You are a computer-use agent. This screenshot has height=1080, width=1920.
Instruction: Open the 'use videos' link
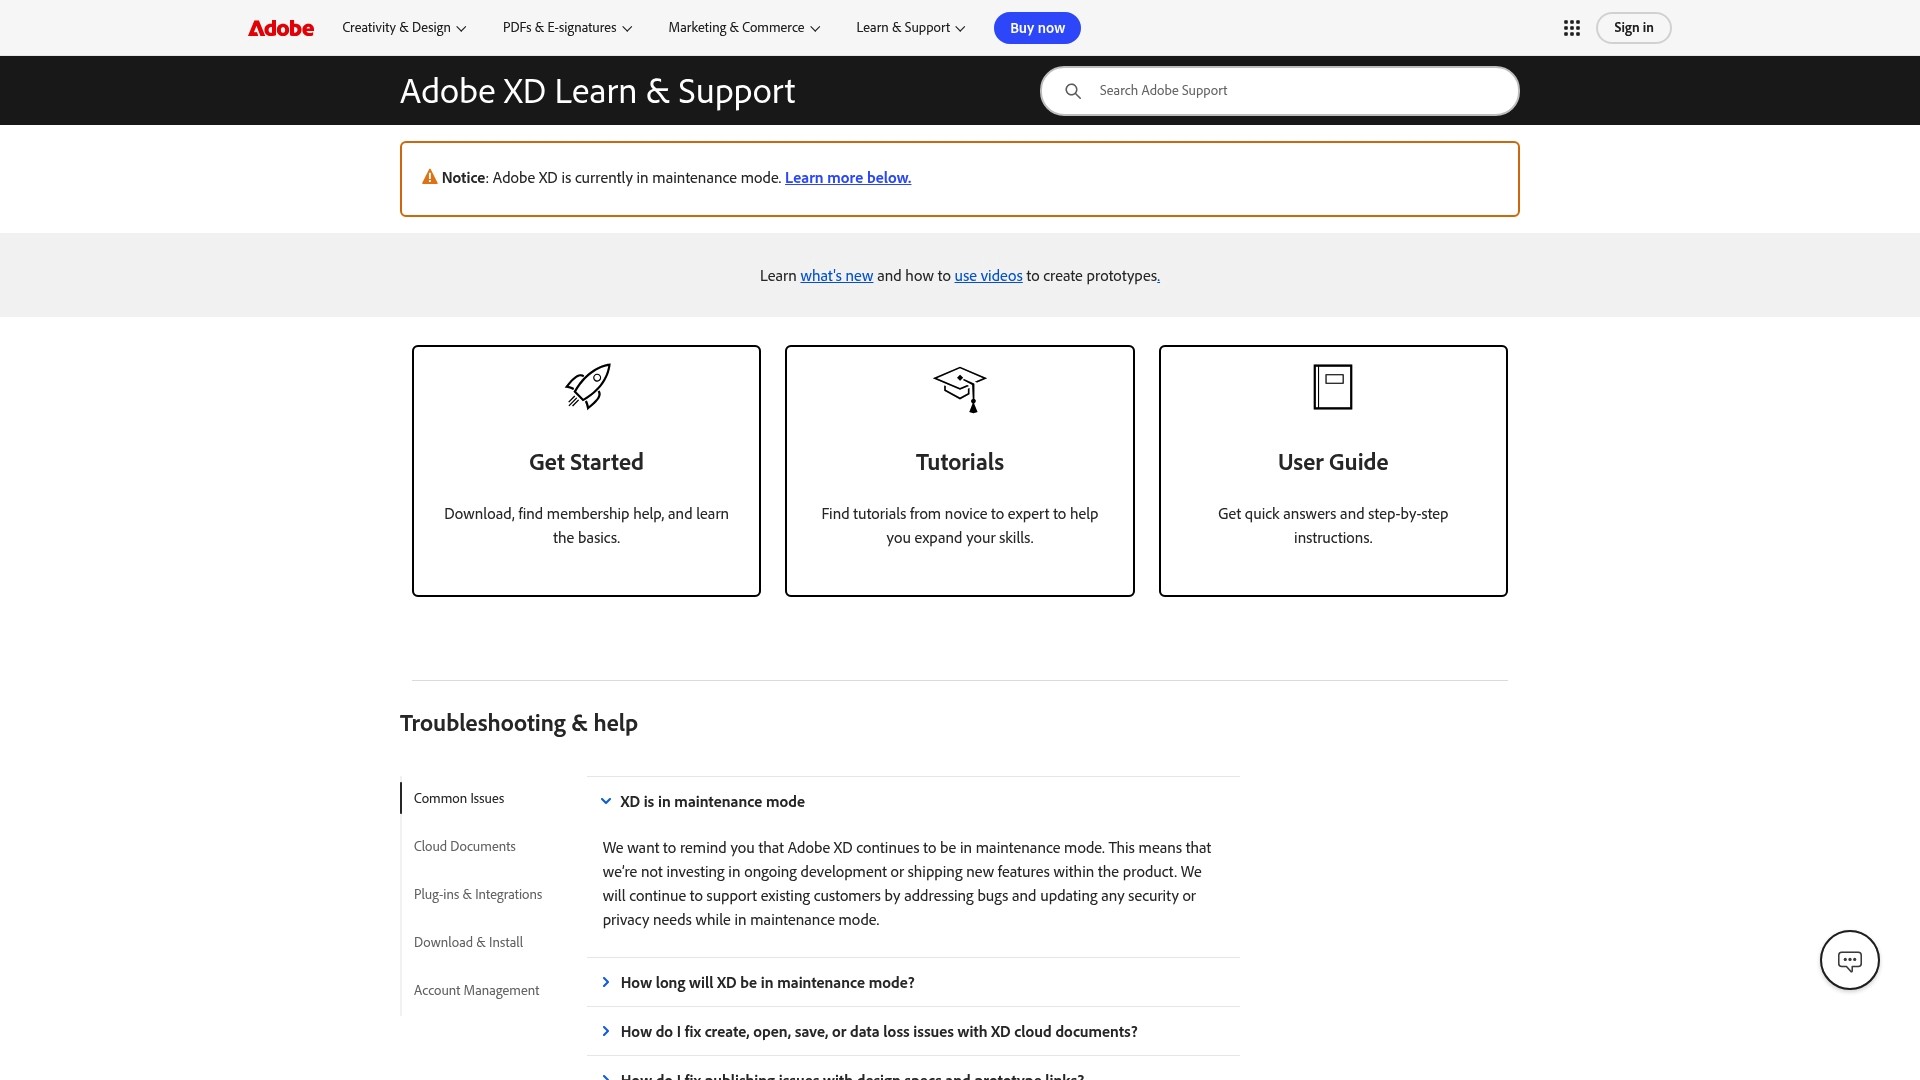click(988, 276)
